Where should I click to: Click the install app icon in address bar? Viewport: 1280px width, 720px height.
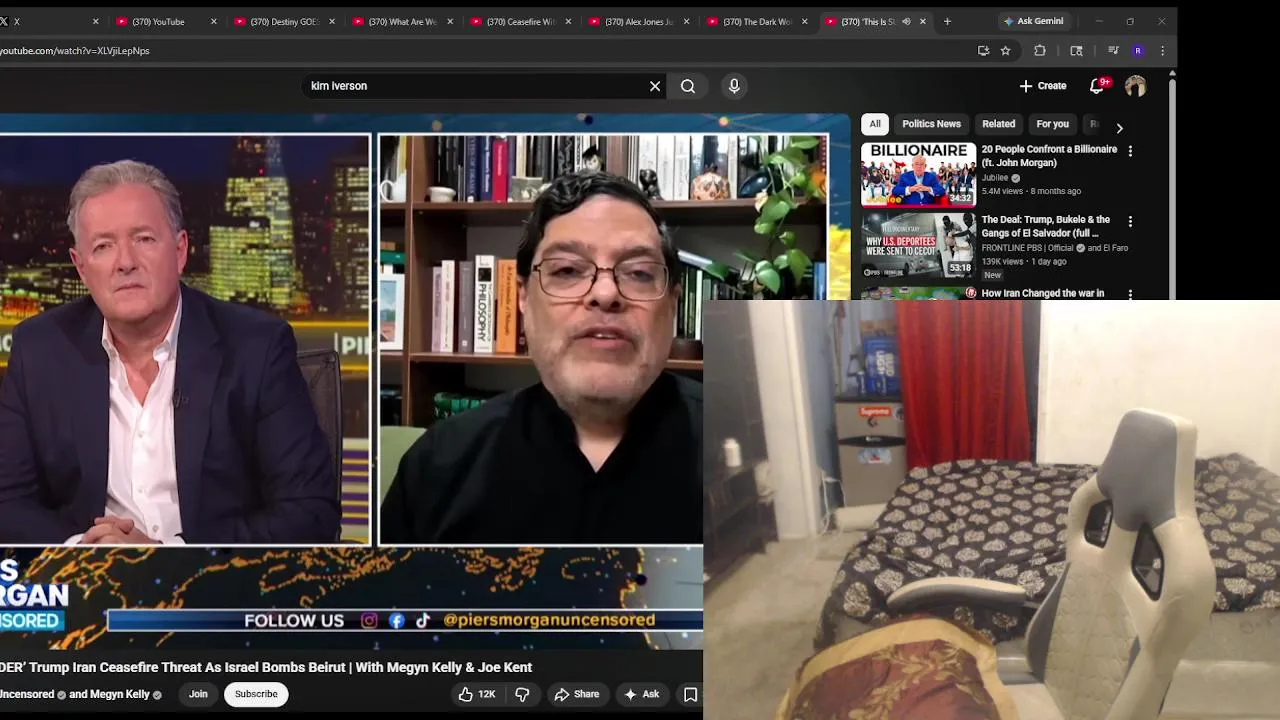click(983, 50)
